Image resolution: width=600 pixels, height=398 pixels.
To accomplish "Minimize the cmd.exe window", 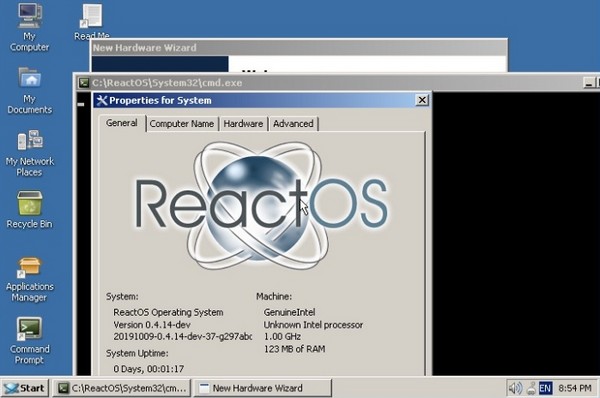I will (589, 83).
